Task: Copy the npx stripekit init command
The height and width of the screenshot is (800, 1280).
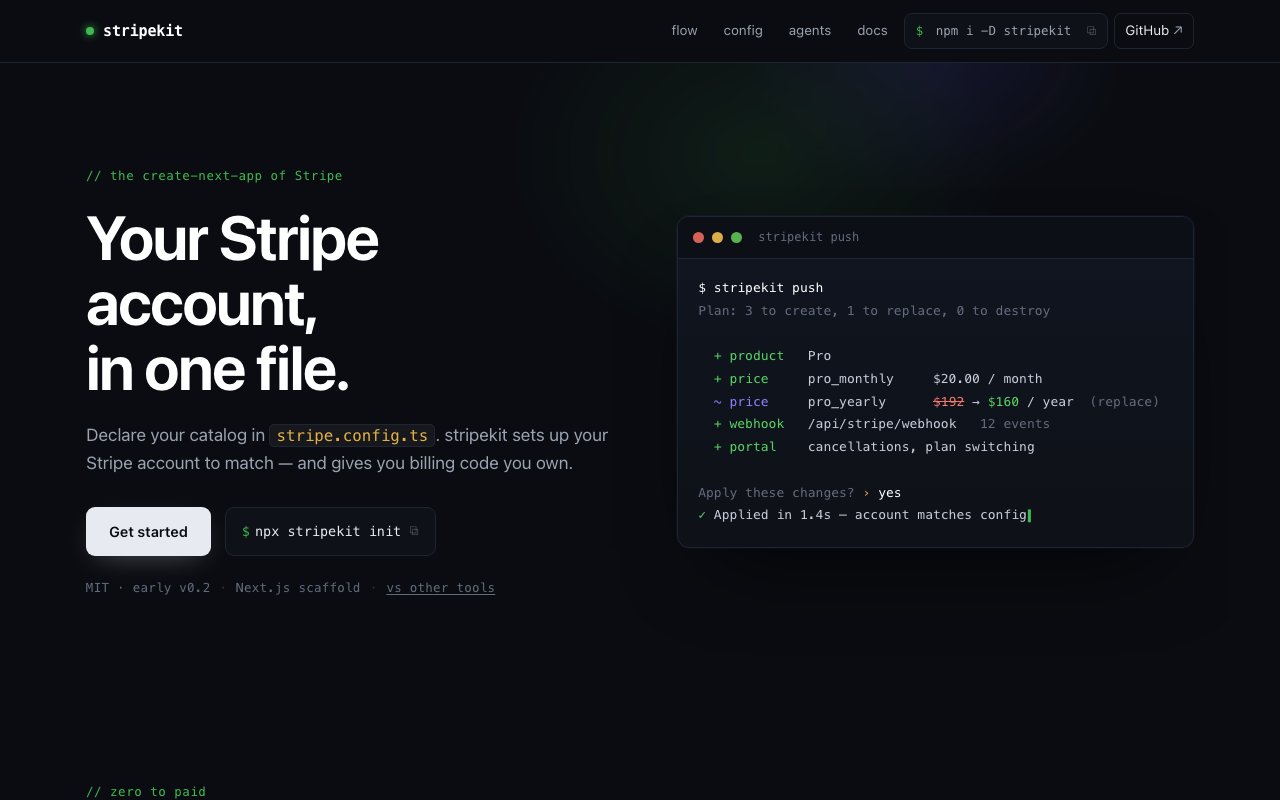Action: pyautogui.click(x=414, y=532)
